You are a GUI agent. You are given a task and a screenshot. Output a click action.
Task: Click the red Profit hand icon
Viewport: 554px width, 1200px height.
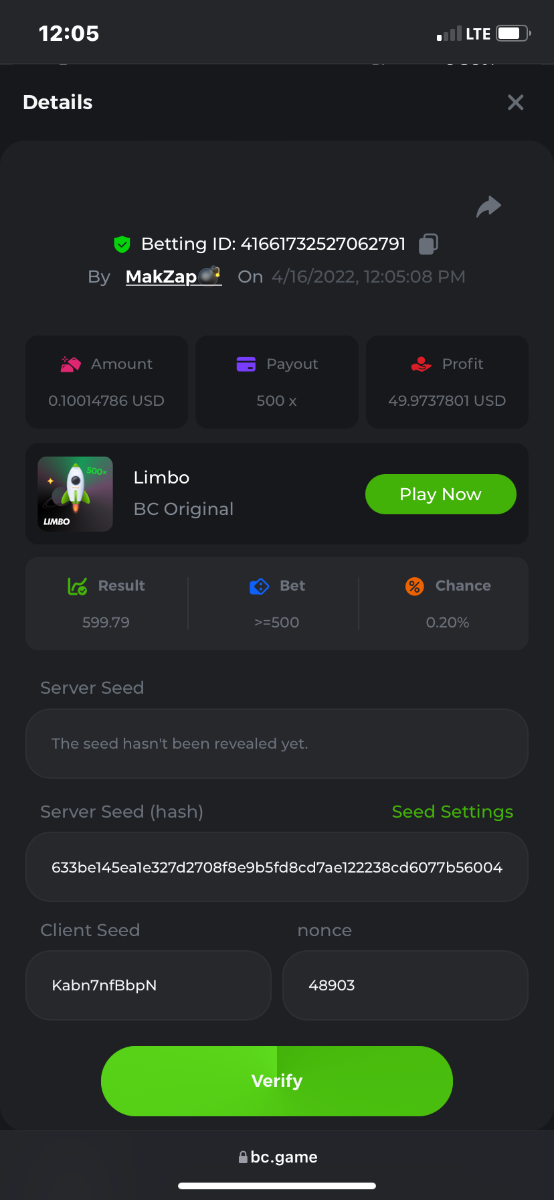[x=421, y=365]
